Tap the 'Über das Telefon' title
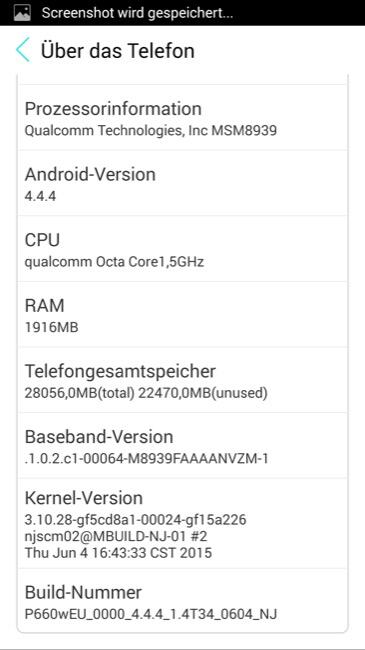The image size is (365, 650). pyautogui.click(x=117, y=51)
